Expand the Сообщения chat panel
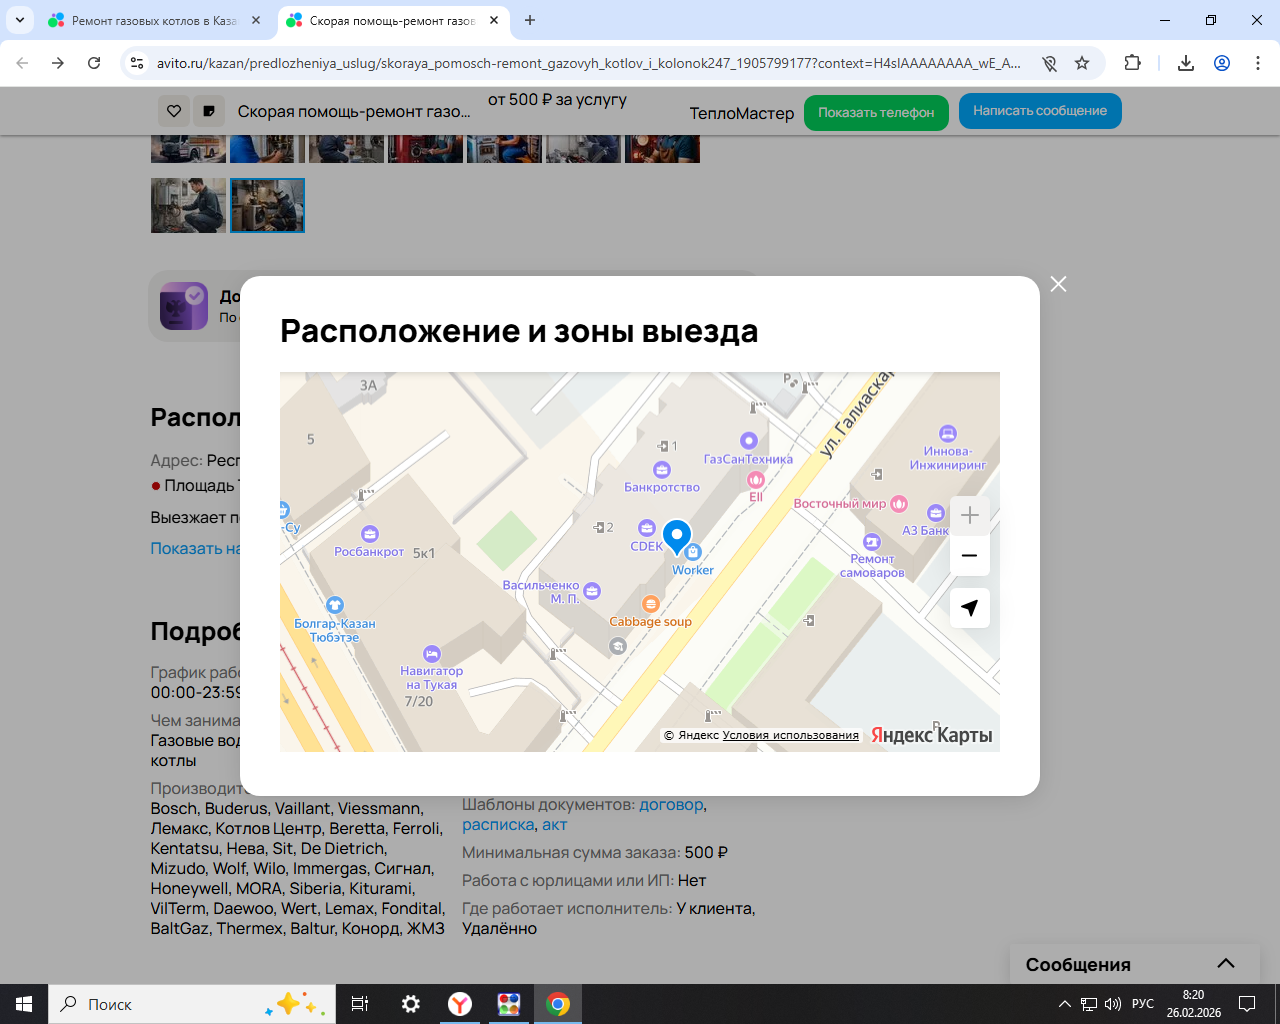Screen dimensions: 1280x1024 click(x=1225, y=964)
